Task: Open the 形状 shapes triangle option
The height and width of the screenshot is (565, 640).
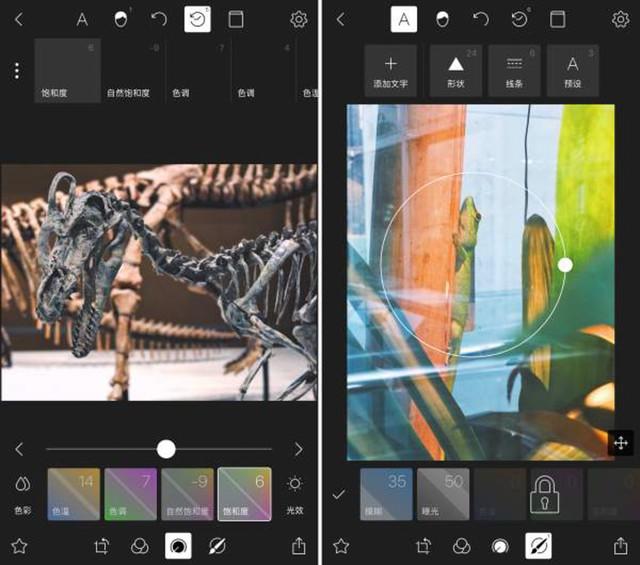Action: coord(456,71)
